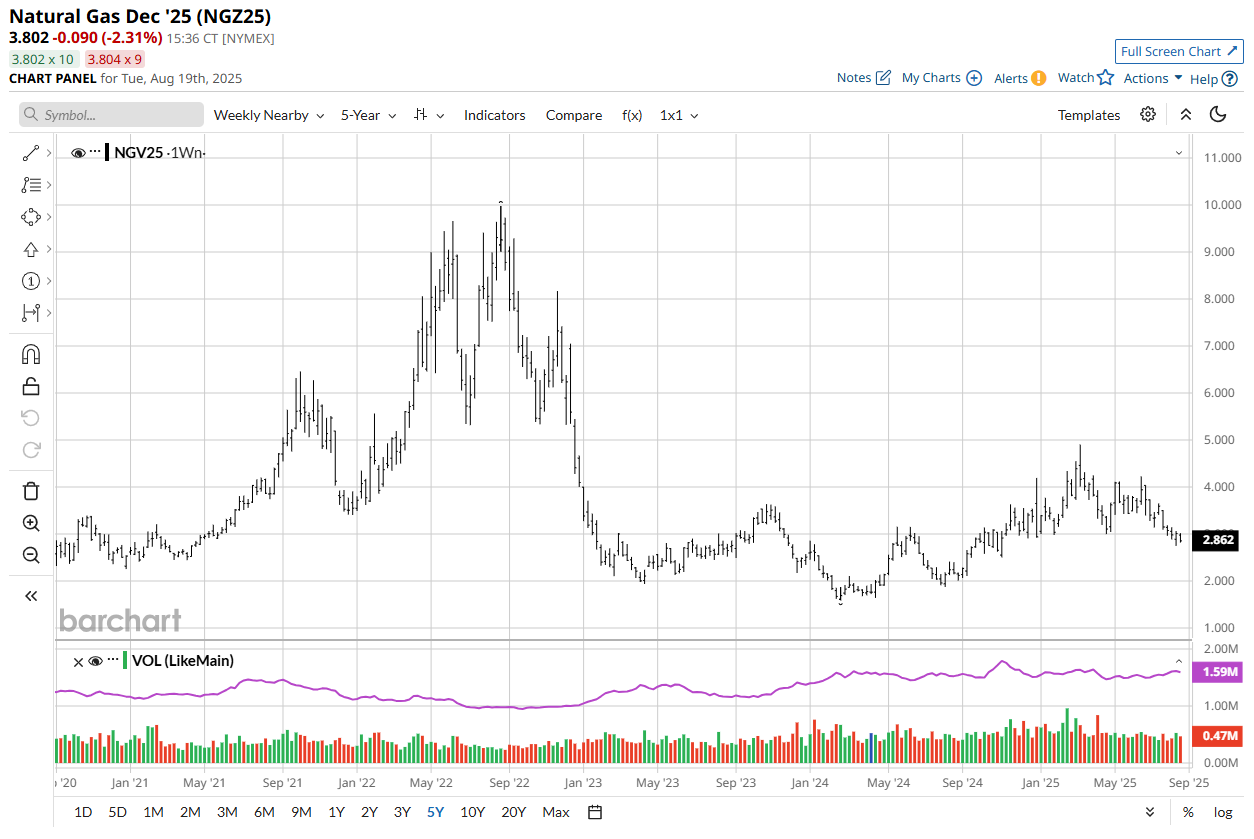Undo last chart annotation
Image resolution: width=1254 pixels, height=839 pixels.
pyautogui.click(x=31, y=418)
